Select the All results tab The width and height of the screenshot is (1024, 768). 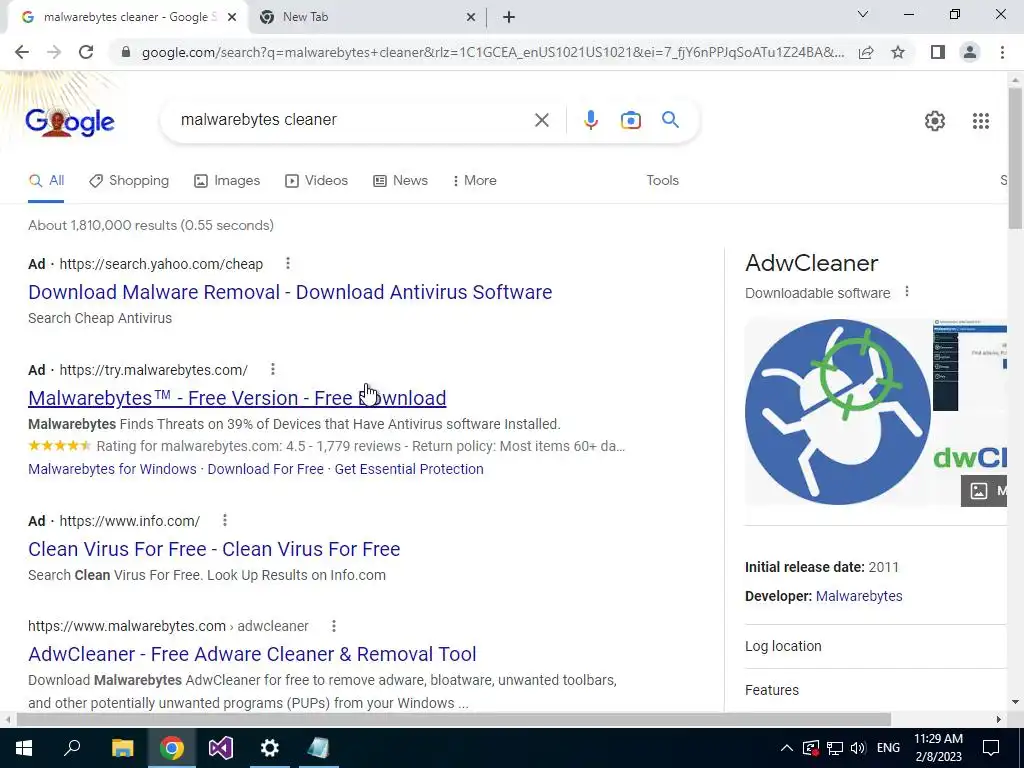[x=46, y=181]
